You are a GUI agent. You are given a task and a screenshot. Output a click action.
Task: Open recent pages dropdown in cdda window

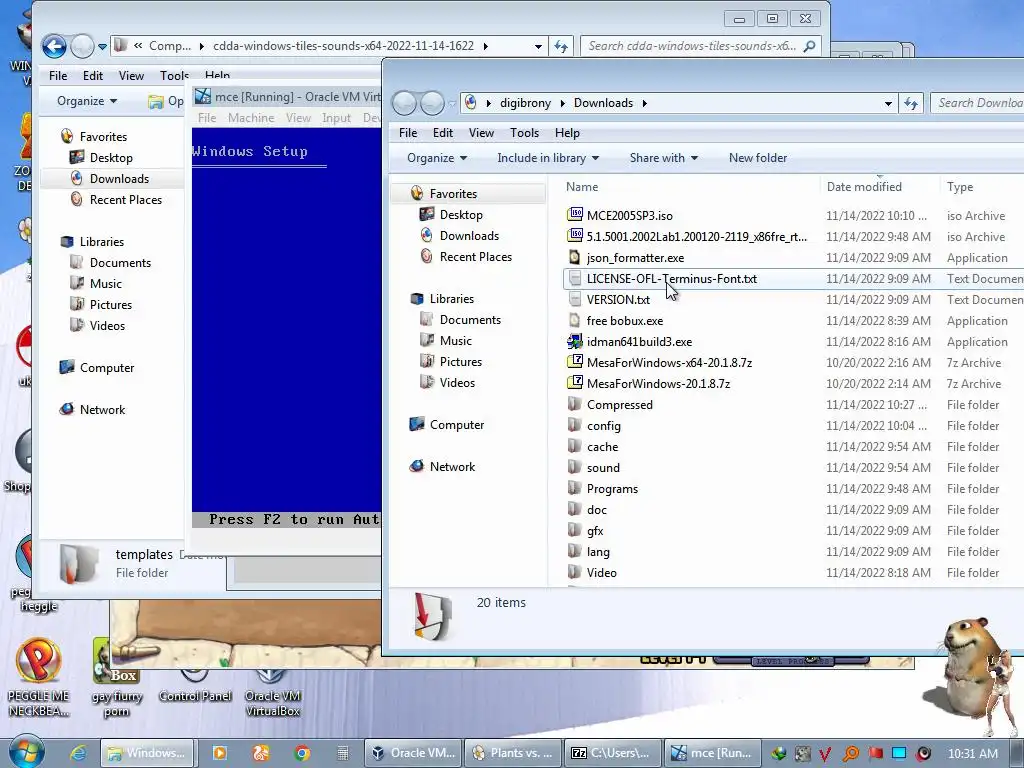(103, 46)
